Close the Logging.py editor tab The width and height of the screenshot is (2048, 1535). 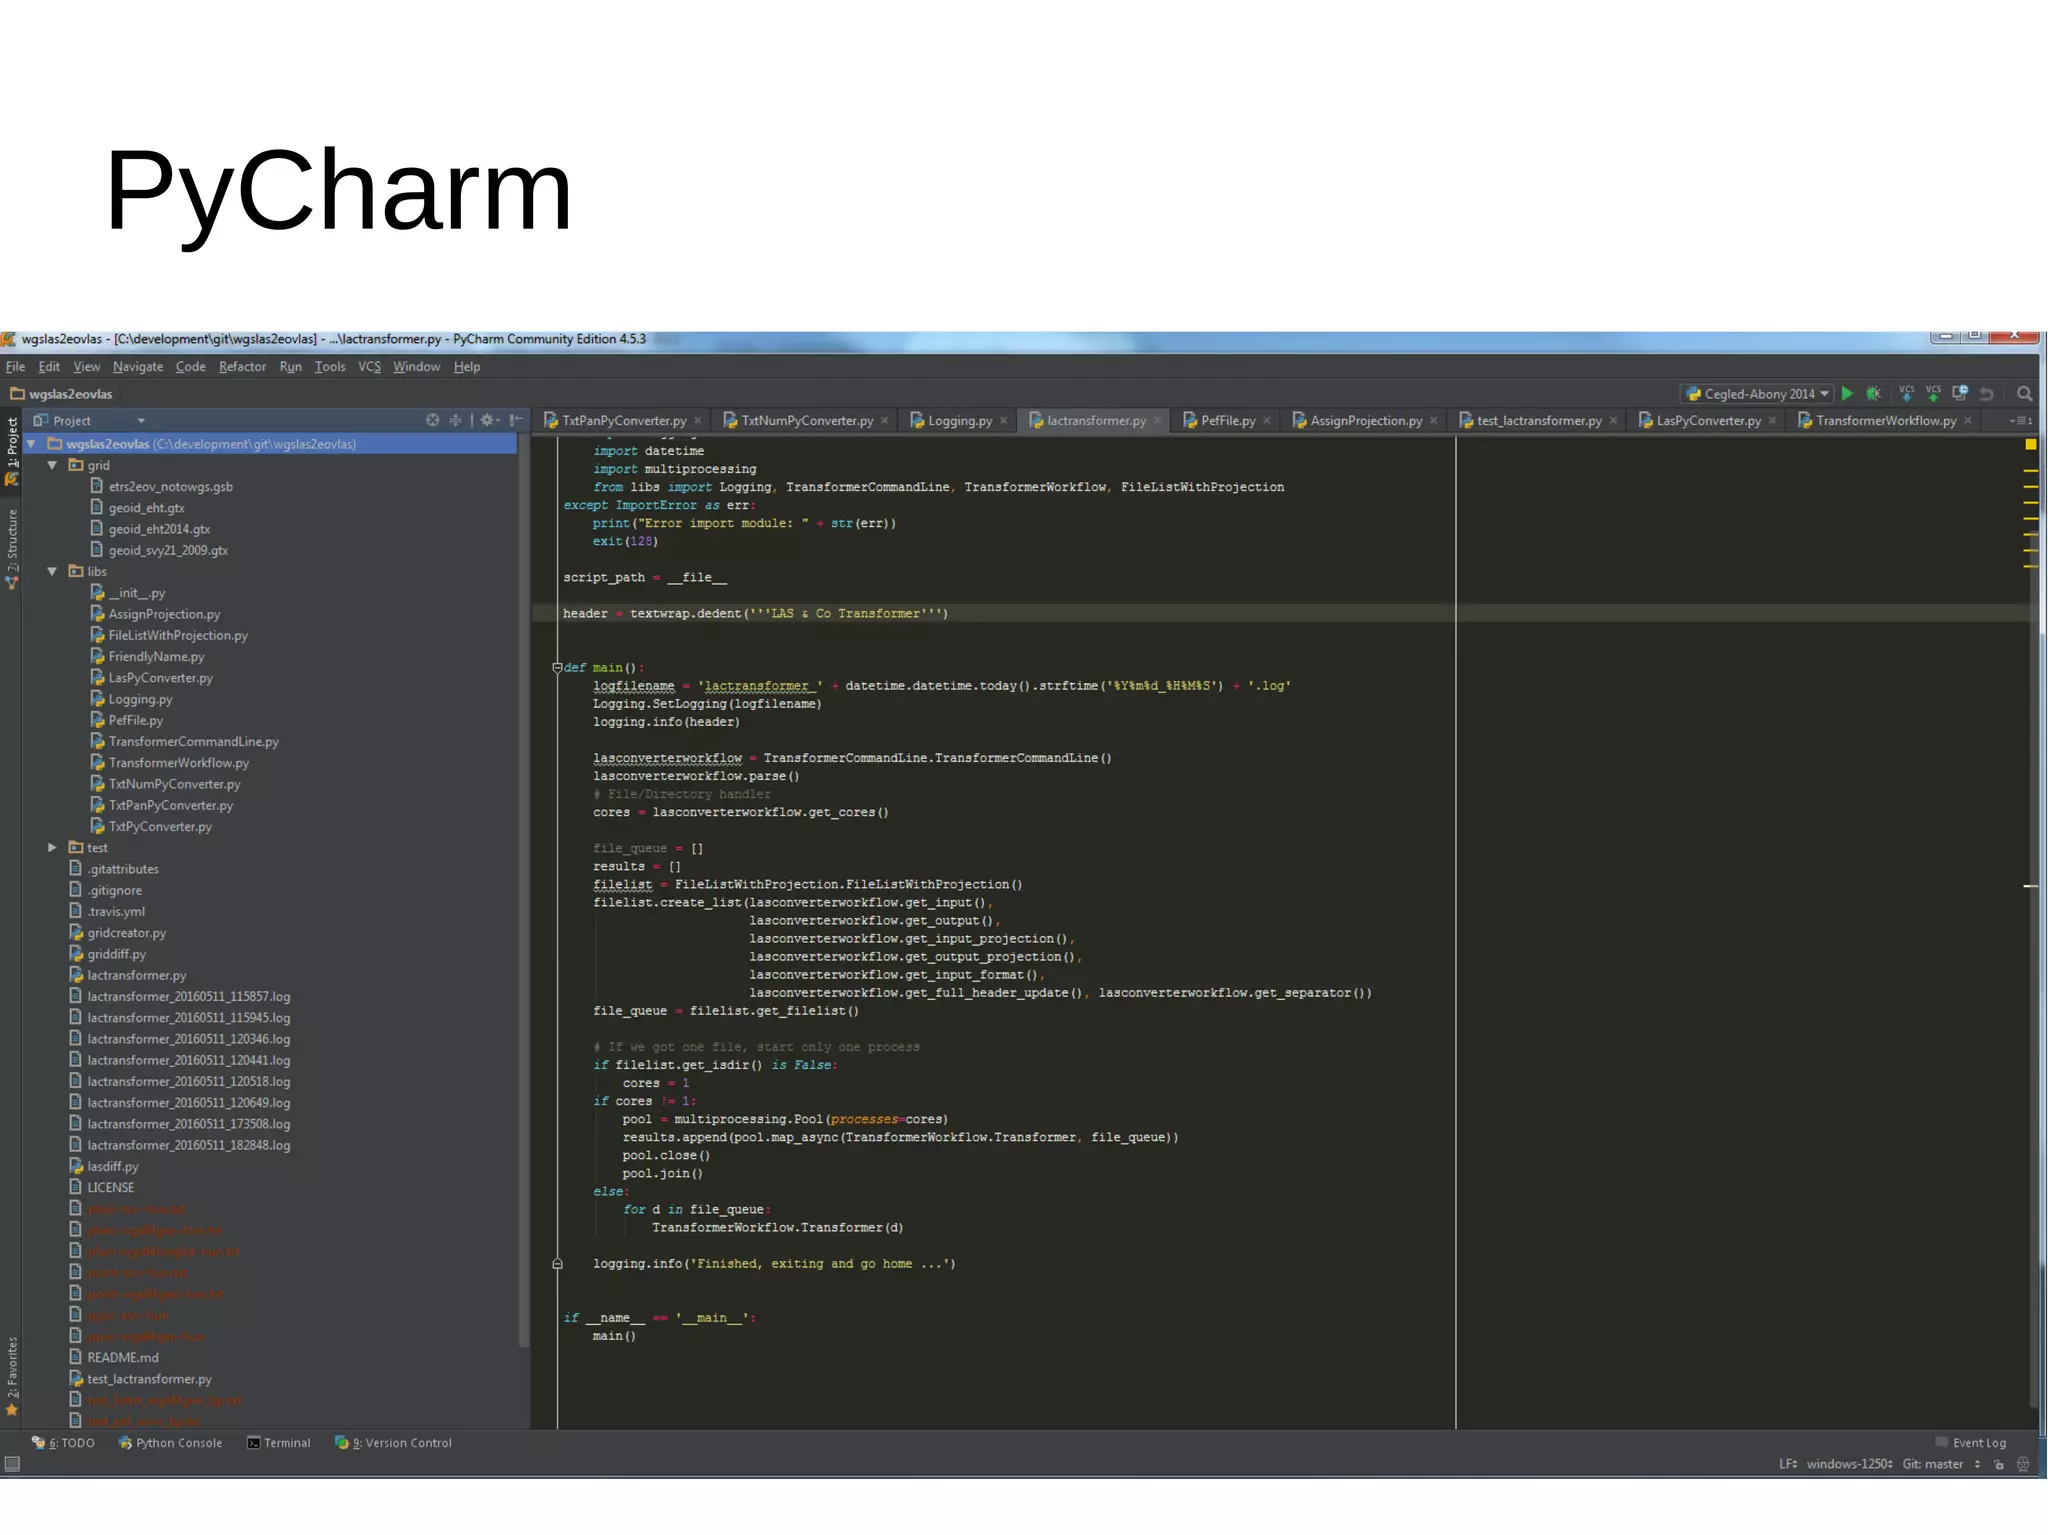coord(1004,421)
